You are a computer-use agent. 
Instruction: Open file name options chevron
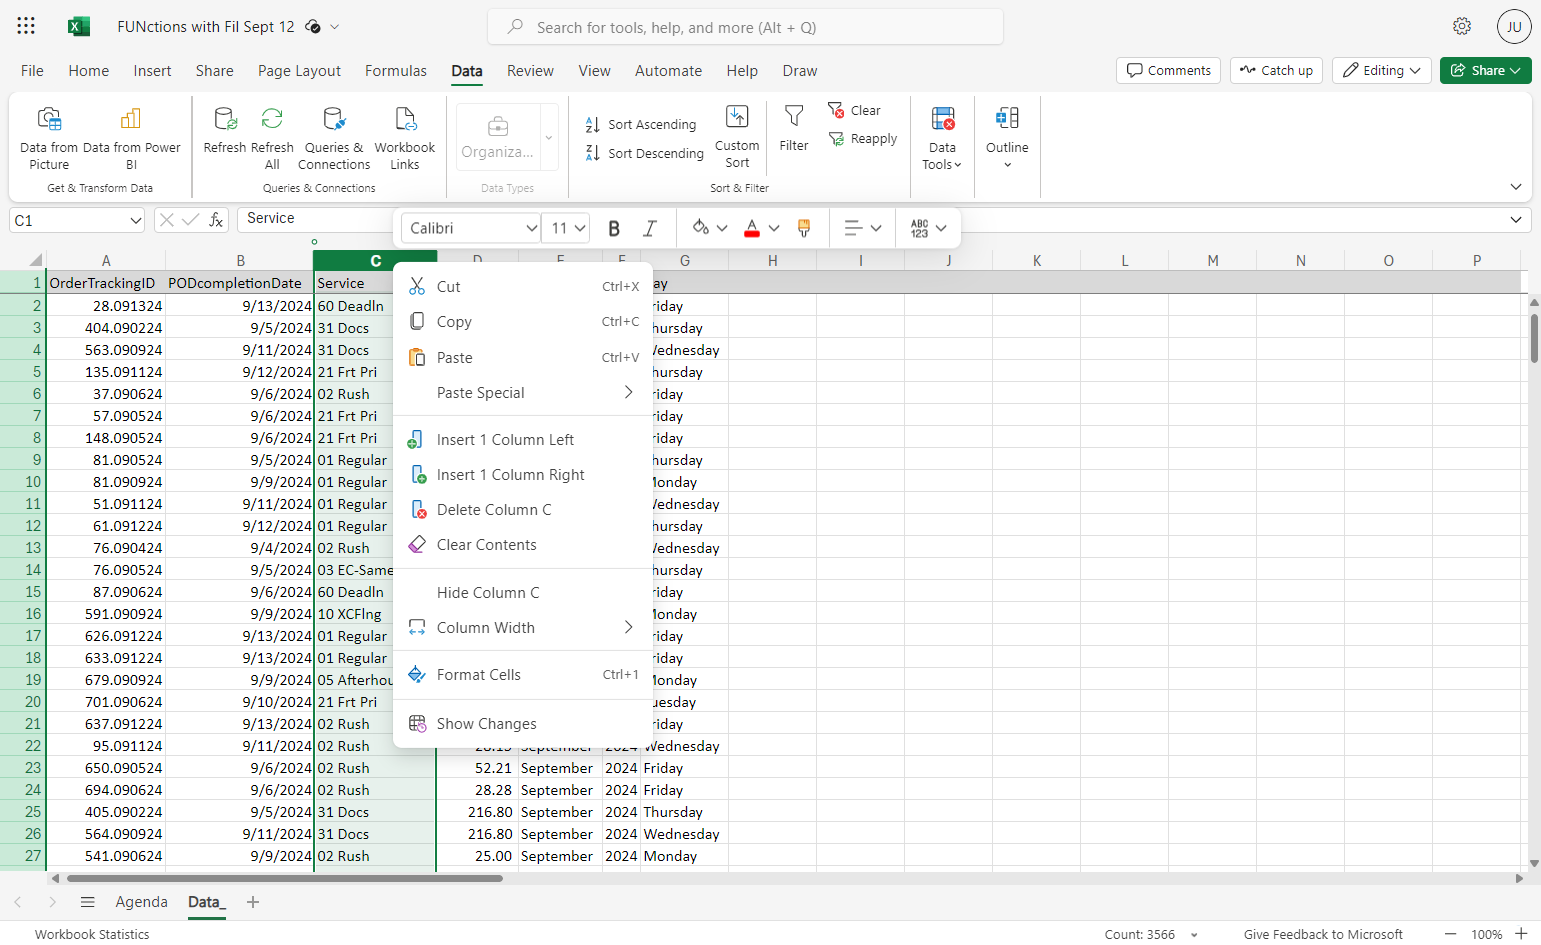(335, 27)
